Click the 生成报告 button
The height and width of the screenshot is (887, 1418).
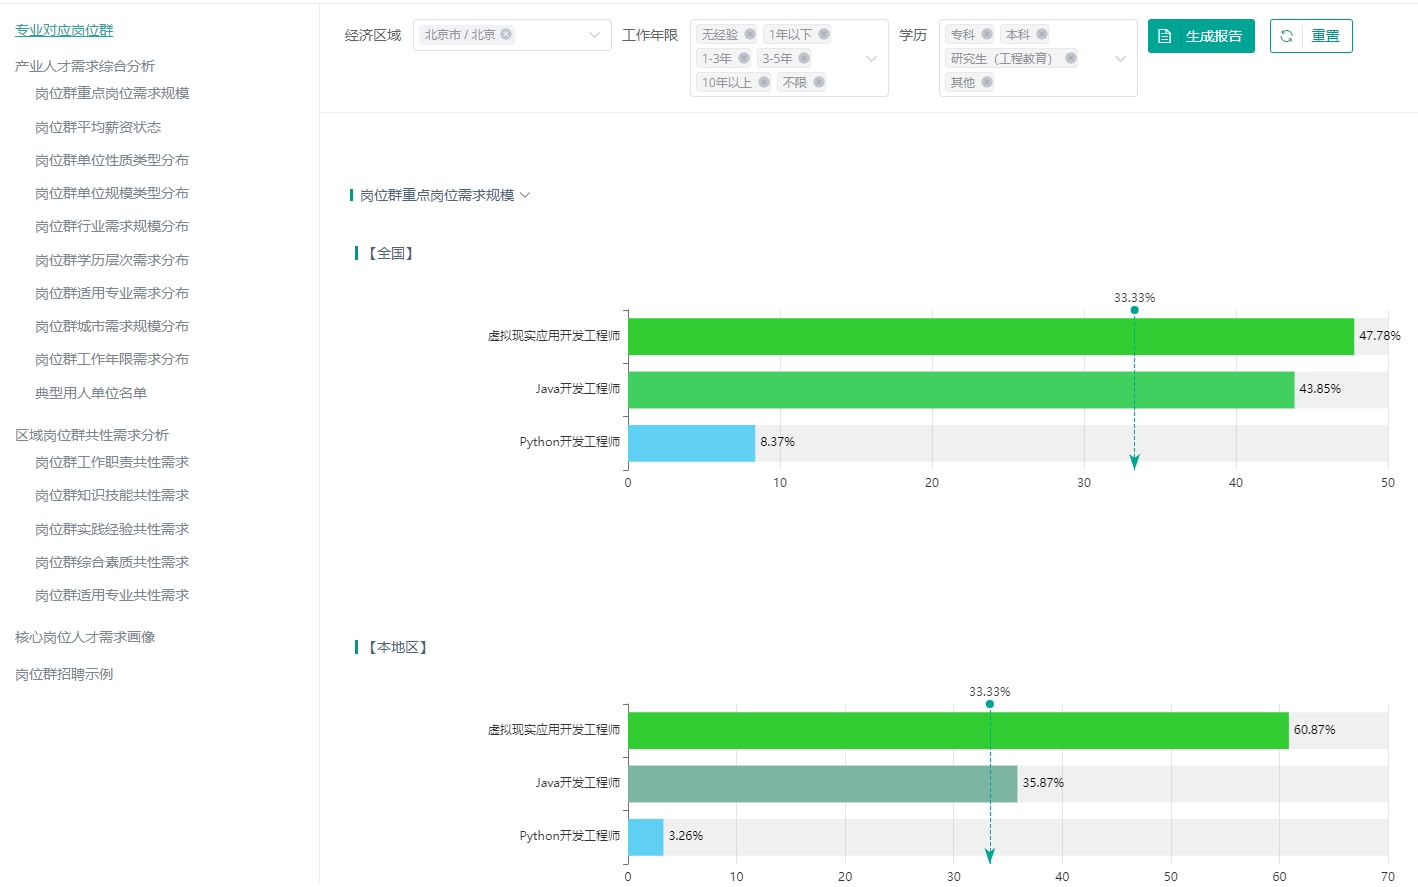[x=1201, y=36]
